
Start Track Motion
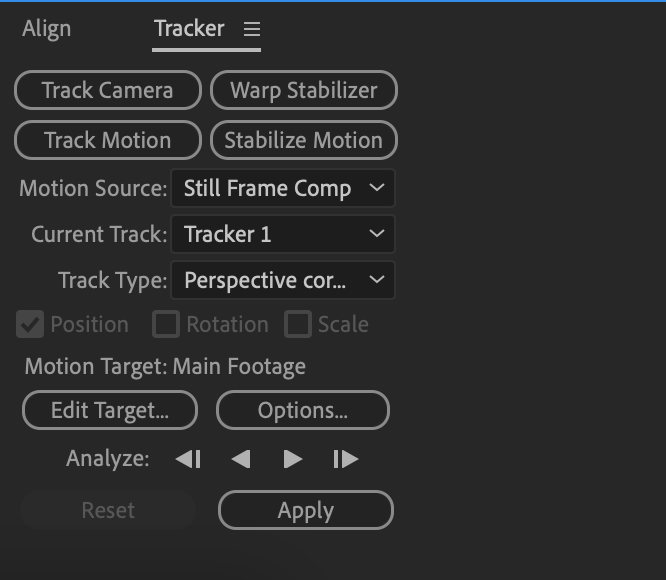pyautogui.click(x=108, y=141)
